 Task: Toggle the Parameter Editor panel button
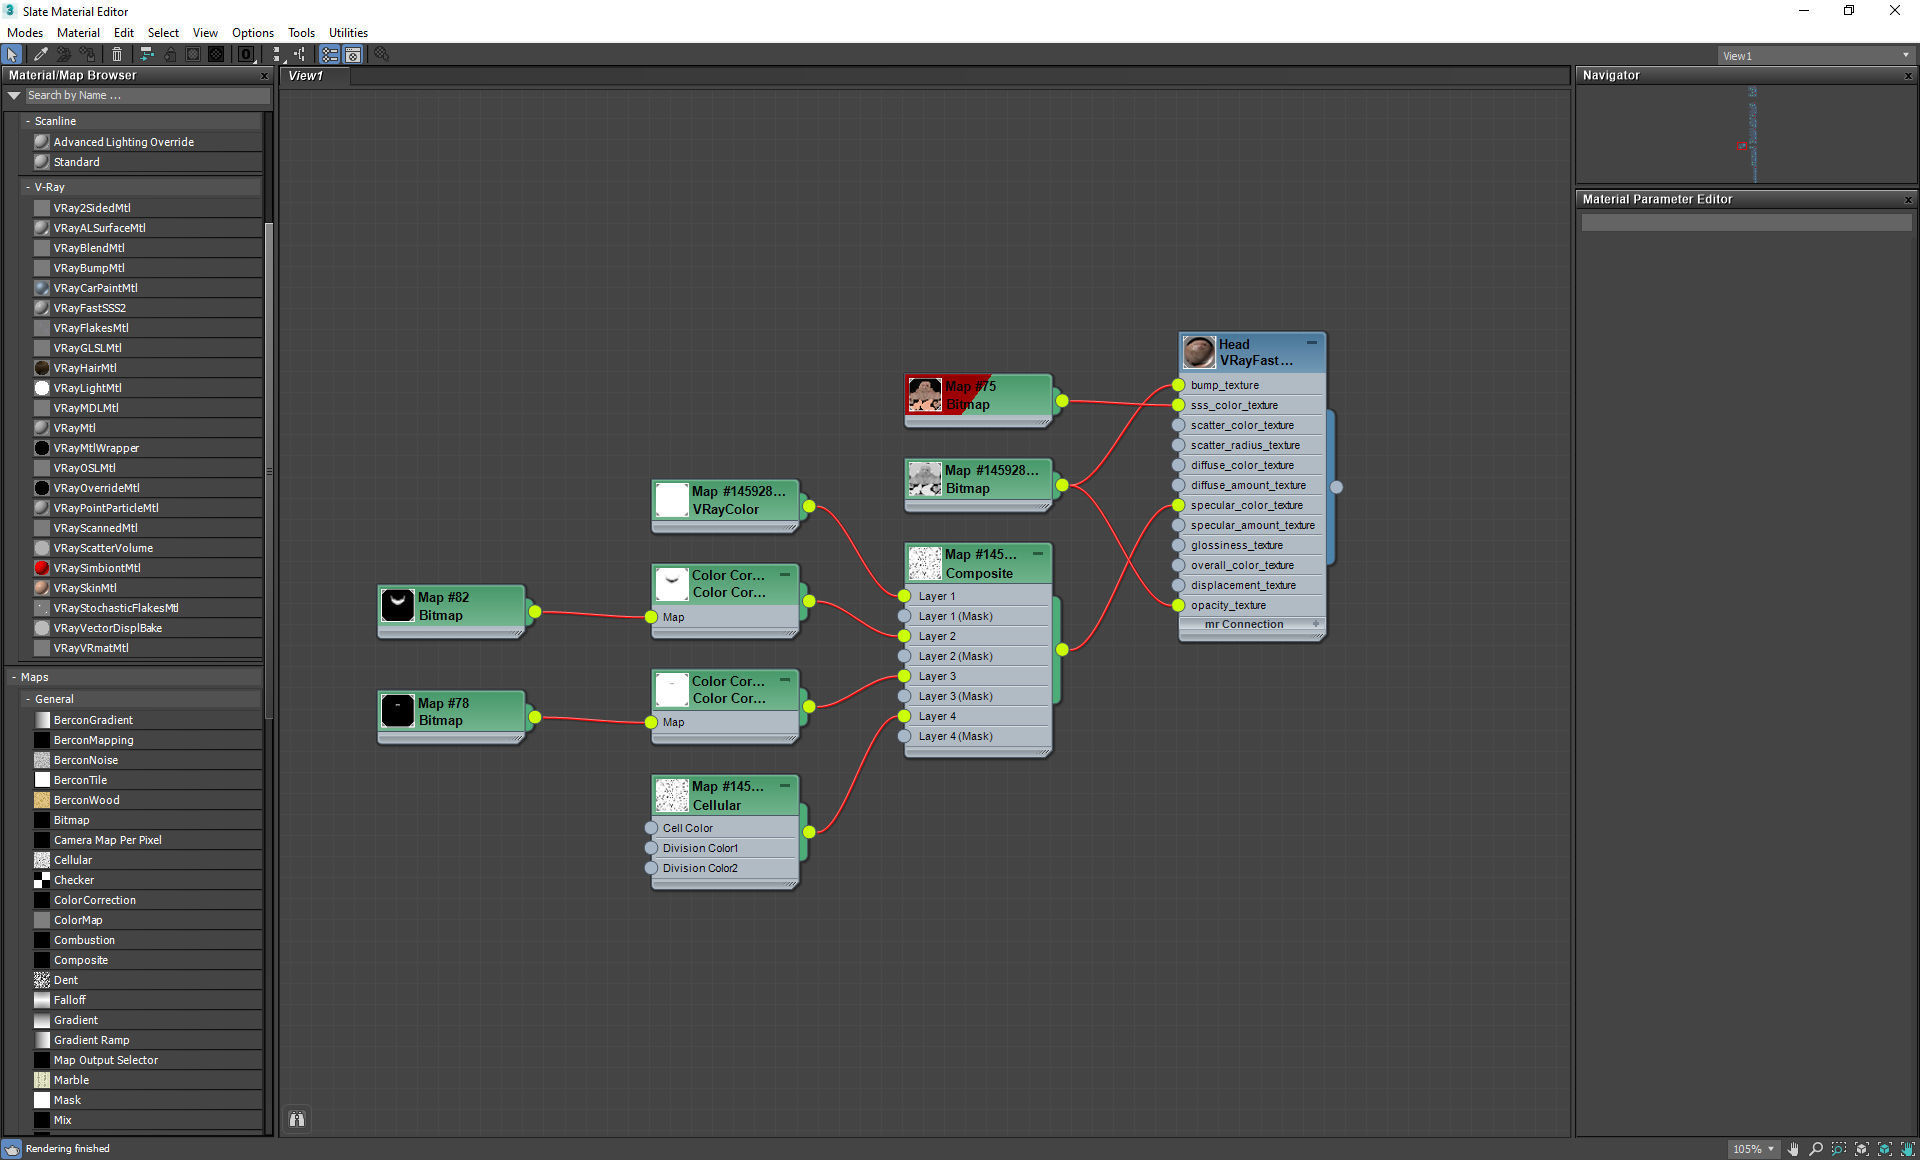[353, 54]
